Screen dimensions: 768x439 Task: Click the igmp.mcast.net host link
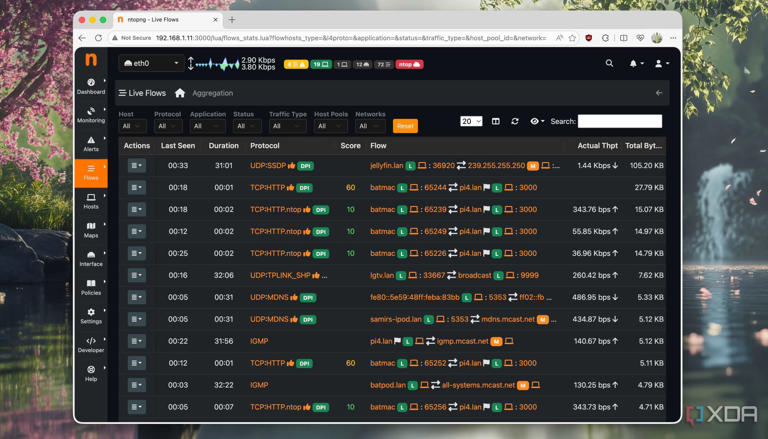coord(462,341)
